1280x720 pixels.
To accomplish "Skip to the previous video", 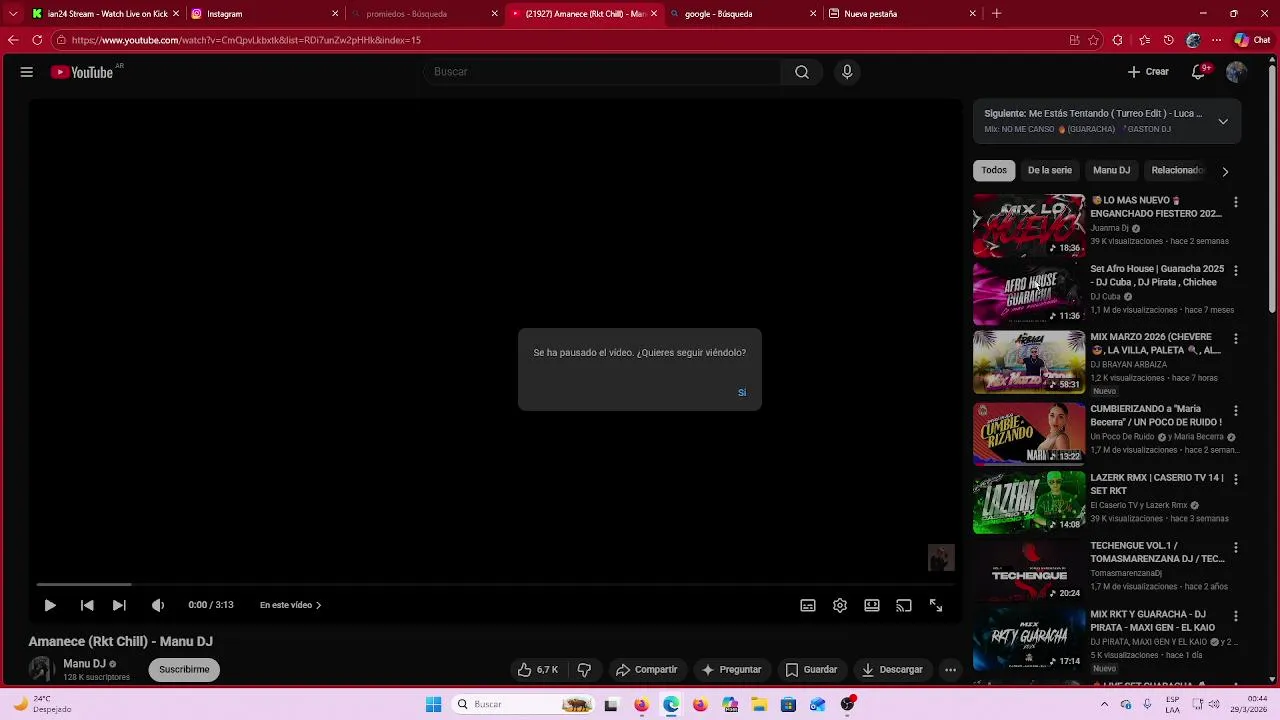I will coord(87,605).
